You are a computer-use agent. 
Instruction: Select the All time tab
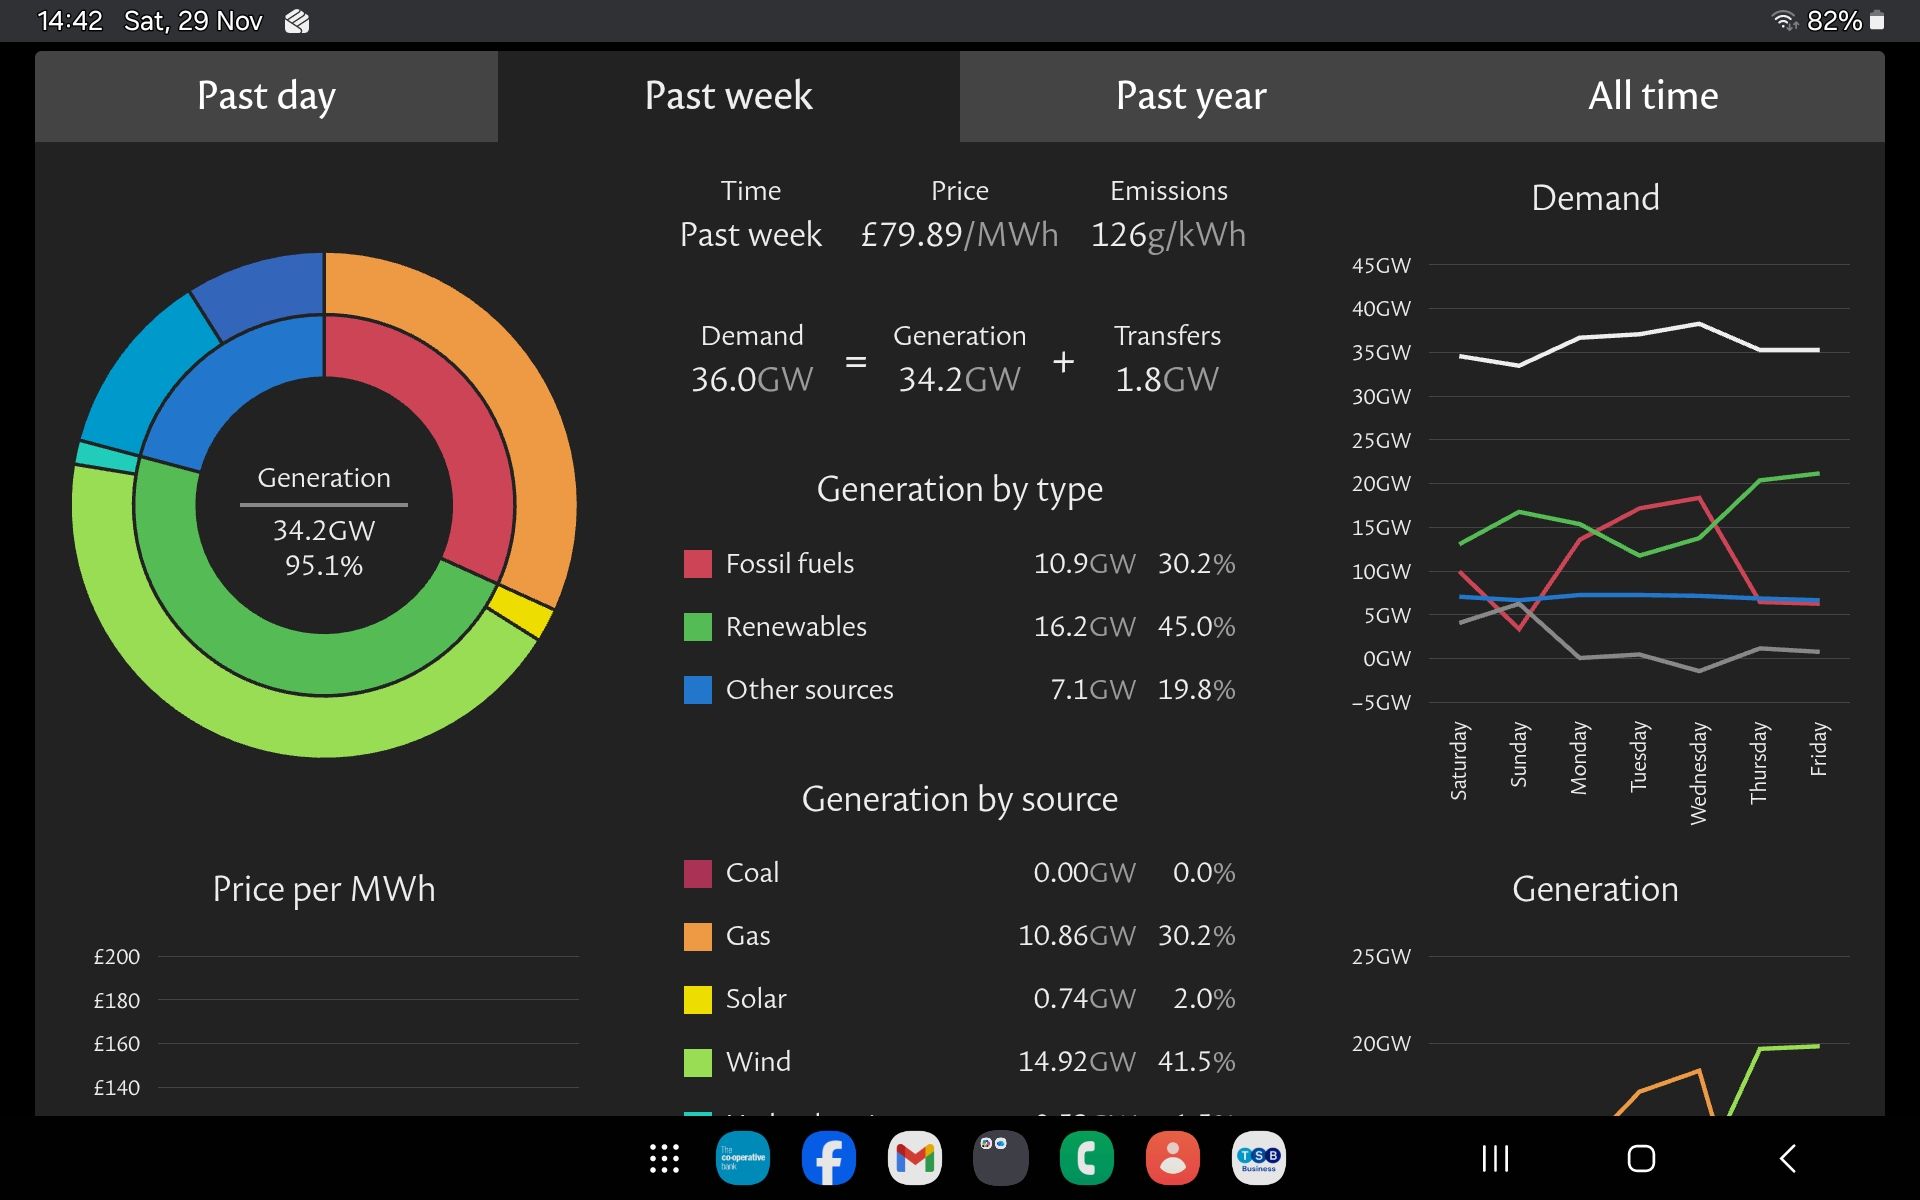coord(1653,96)
